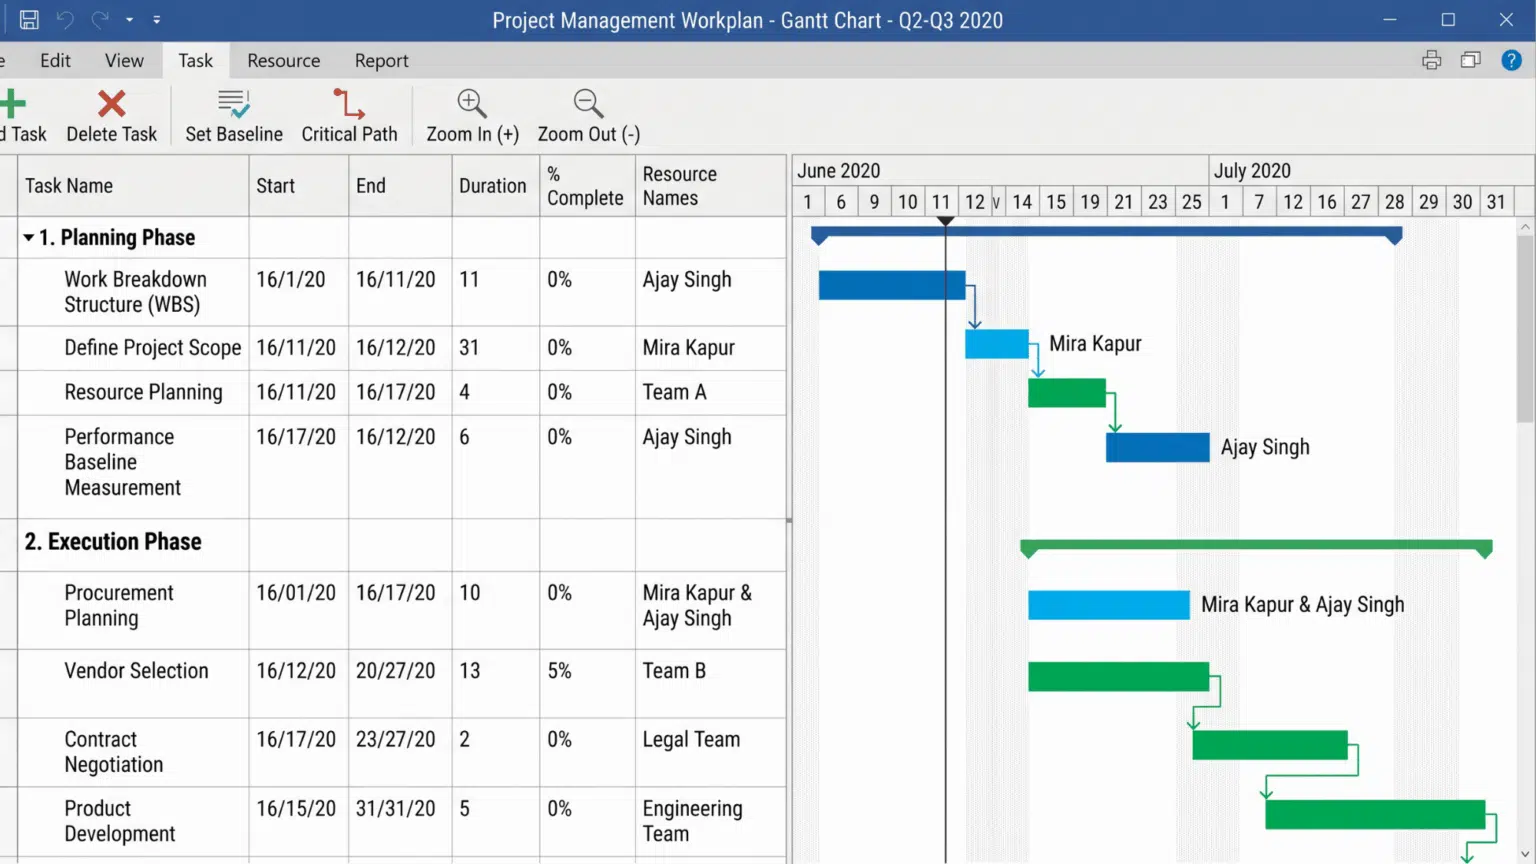Click the Redo arrow icon

[100, 19]
